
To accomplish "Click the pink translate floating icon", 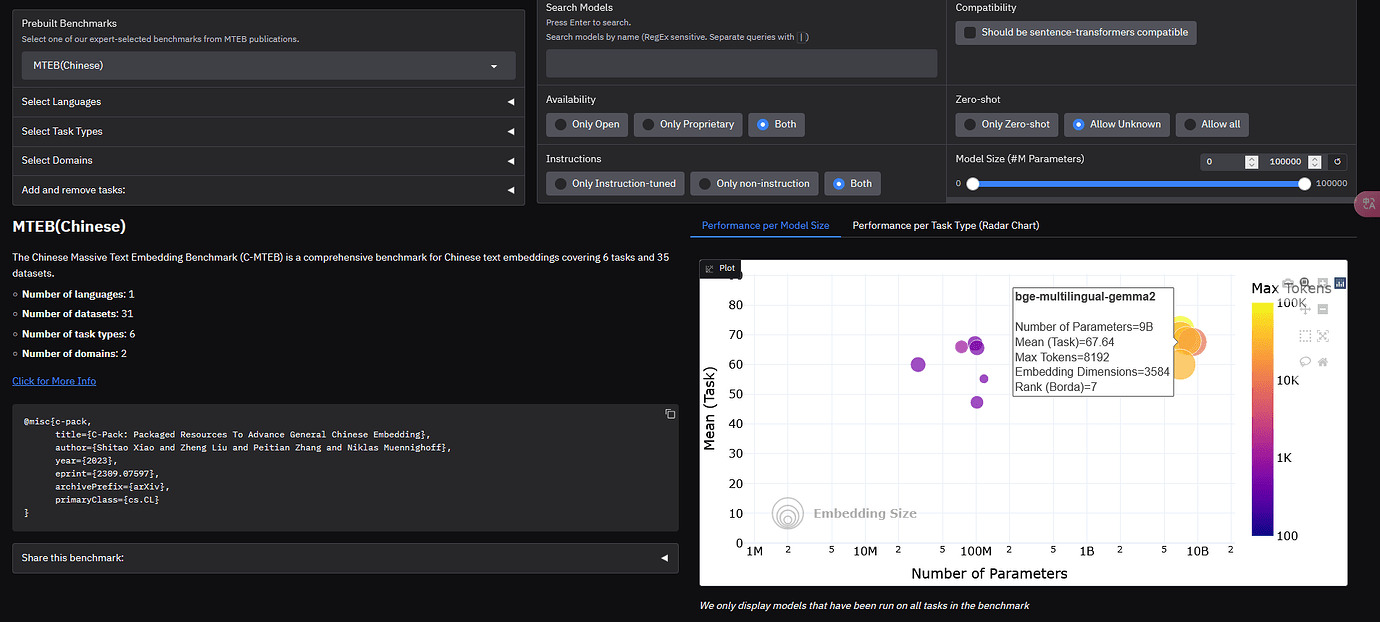I will click(x=1368, y=204).
